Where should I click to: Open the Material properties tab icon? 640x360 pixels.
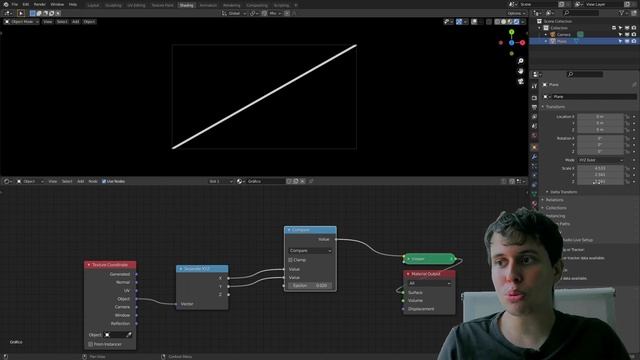pos(534,204)
